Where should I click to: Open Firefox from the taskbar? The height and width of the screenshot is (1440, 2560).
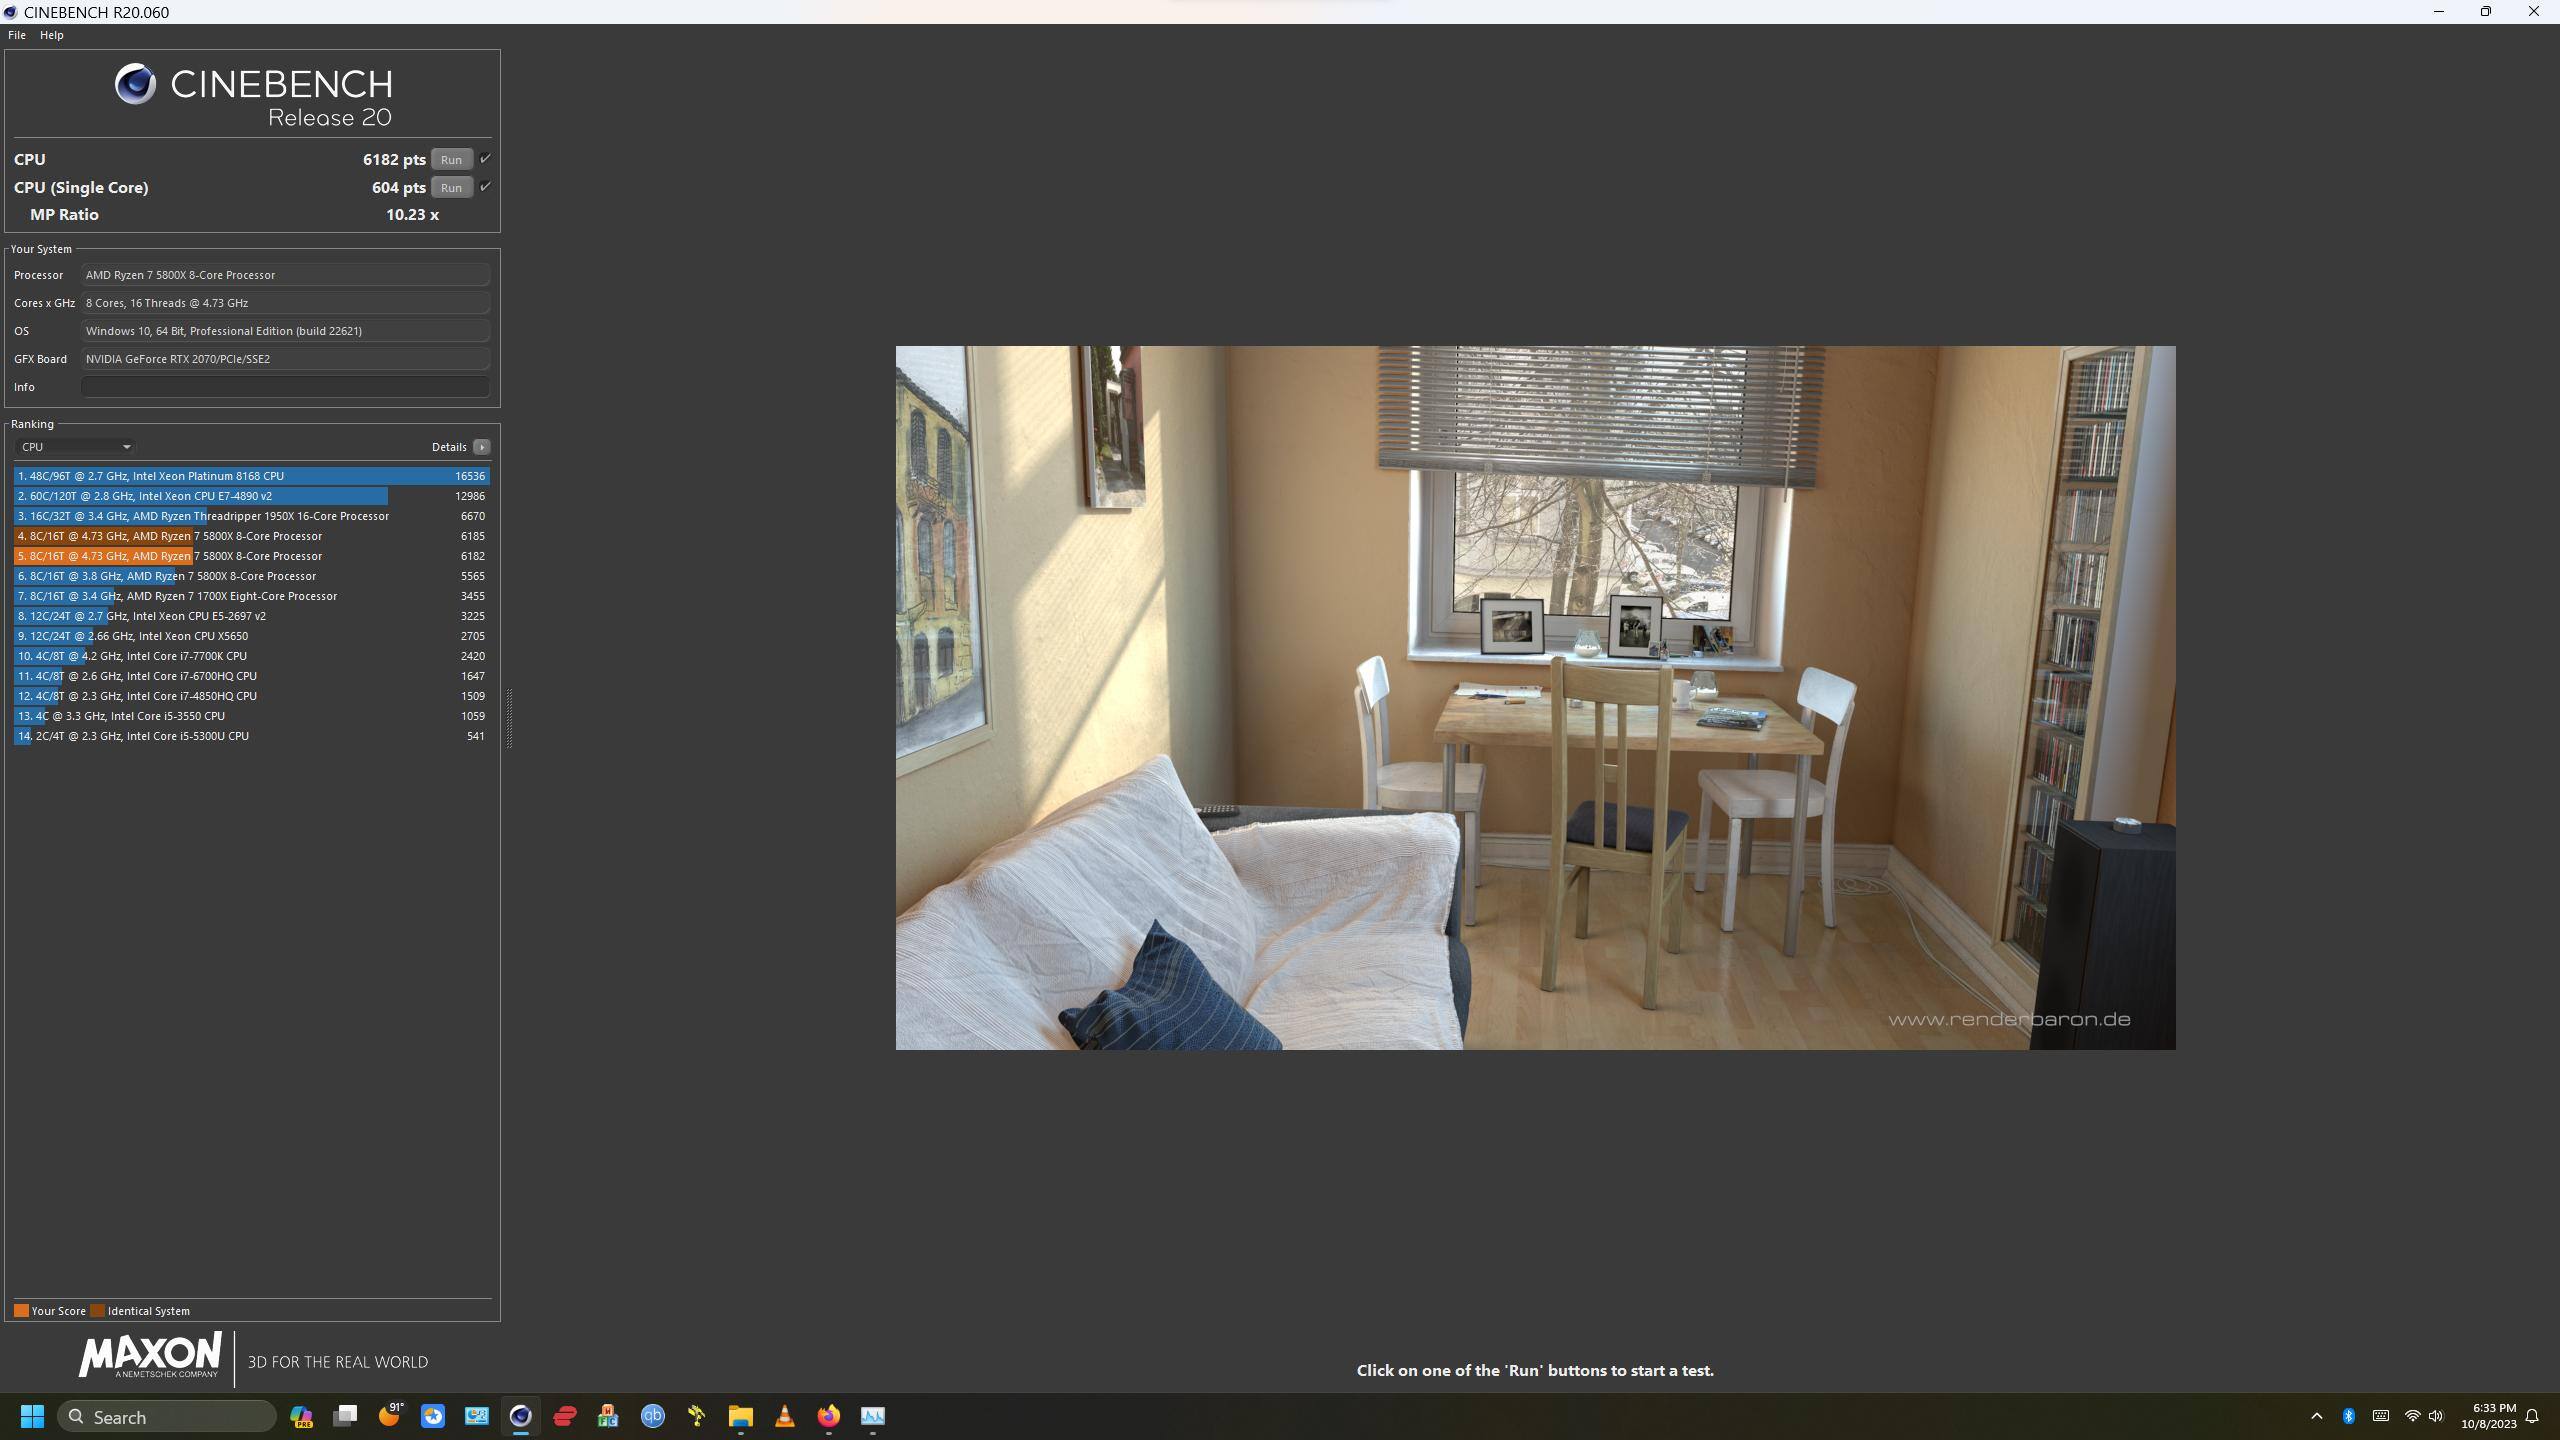tap(829, 1416)
